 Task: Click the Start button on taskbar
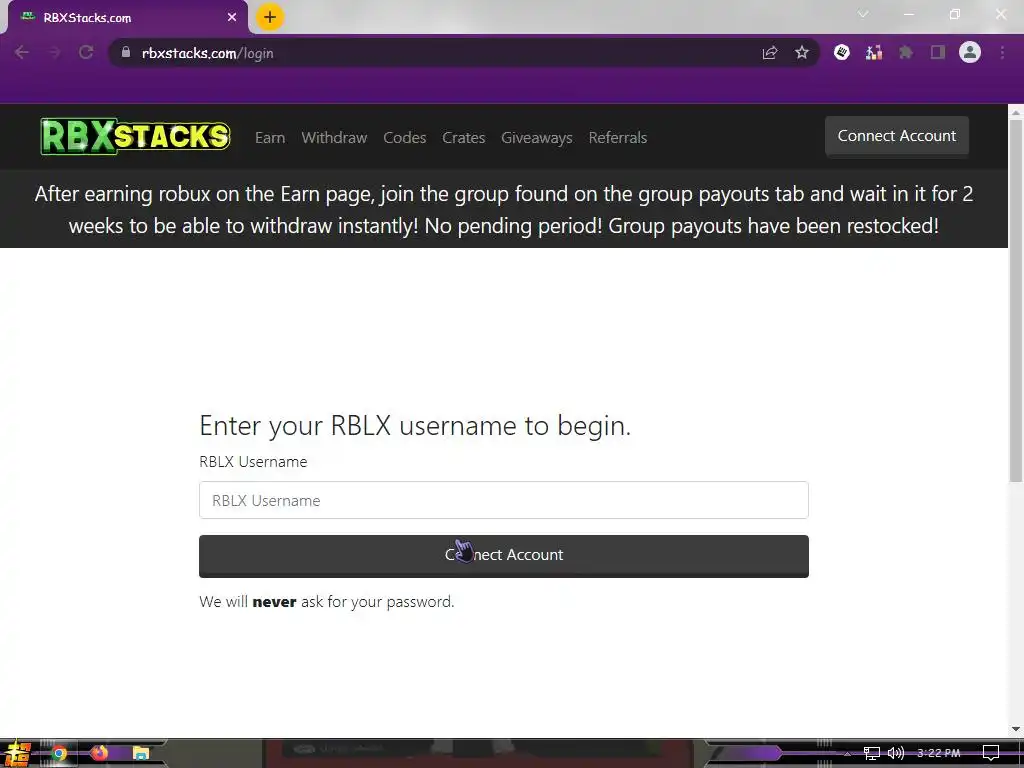click(x=16, y=753)
